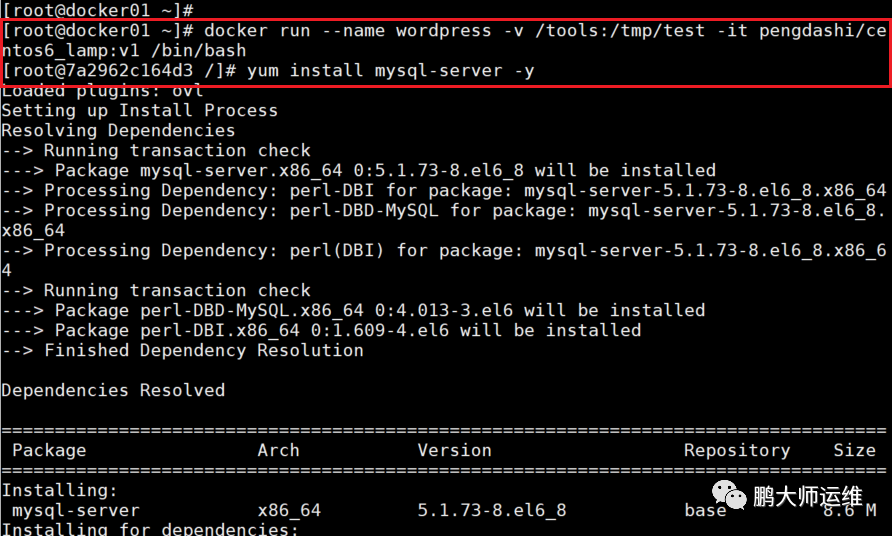892x536 pixels.
Task: Click mysql-server in the package table
Action: [x=76, y=510]
